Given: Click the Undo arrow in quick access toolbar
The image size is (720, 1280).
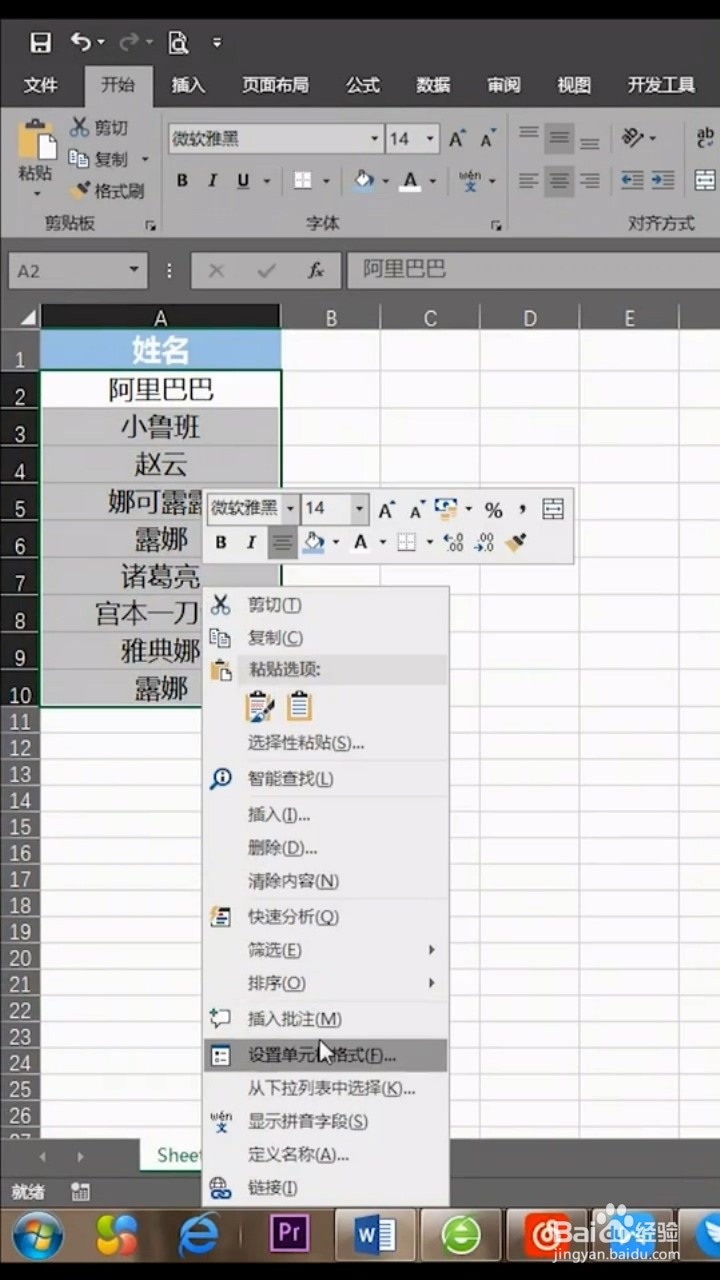Looking at the screenshot, I should click(81, 42).
